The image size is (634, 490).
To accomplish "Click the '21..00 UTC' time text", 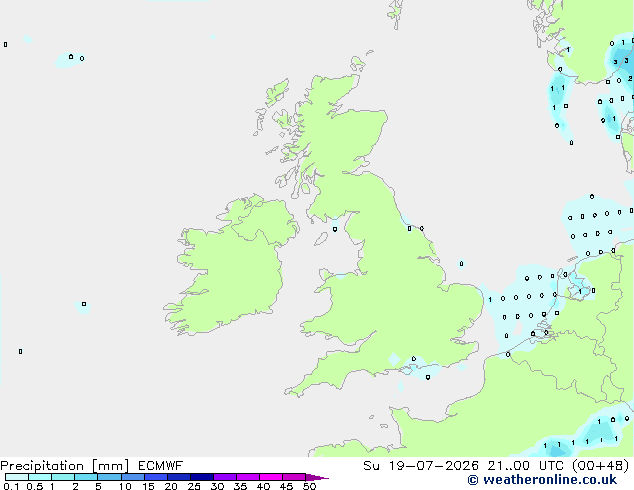I will click(525, 466).
